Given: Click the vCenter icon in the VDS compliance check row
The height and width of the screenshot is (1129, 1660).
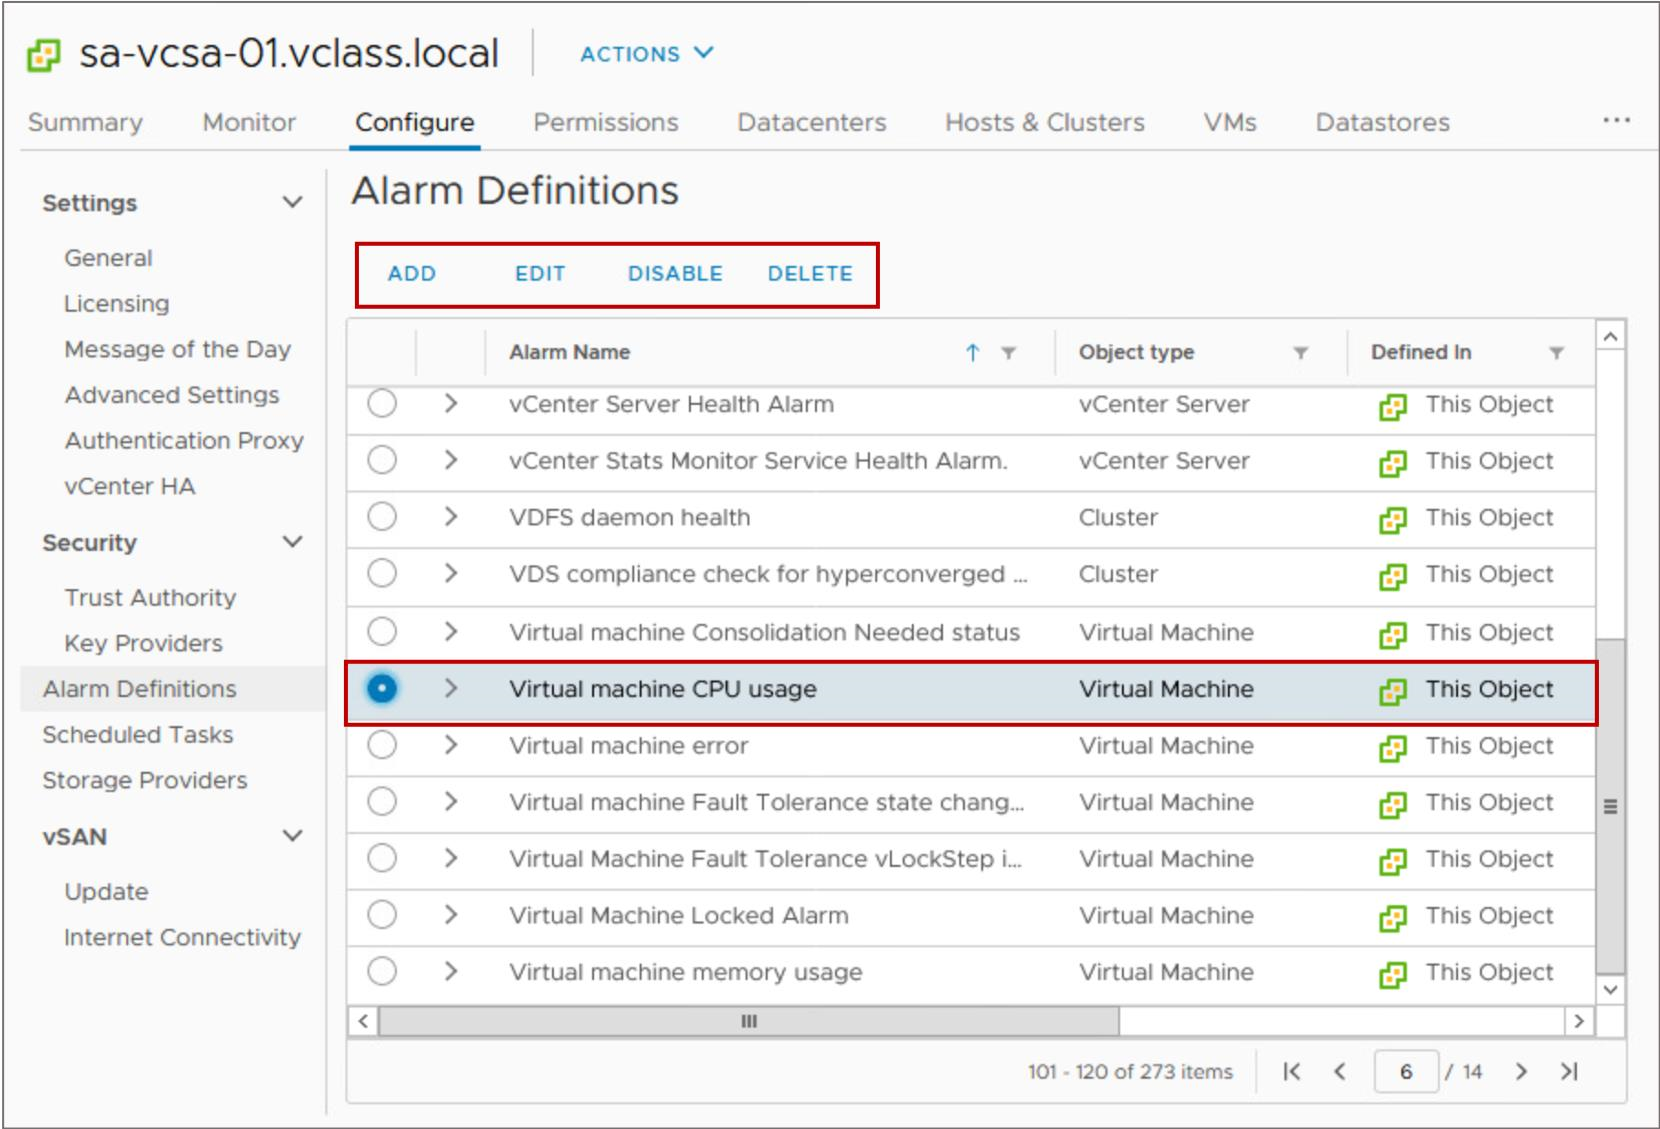Looking at the screenshot, I should pos(1393,576).
